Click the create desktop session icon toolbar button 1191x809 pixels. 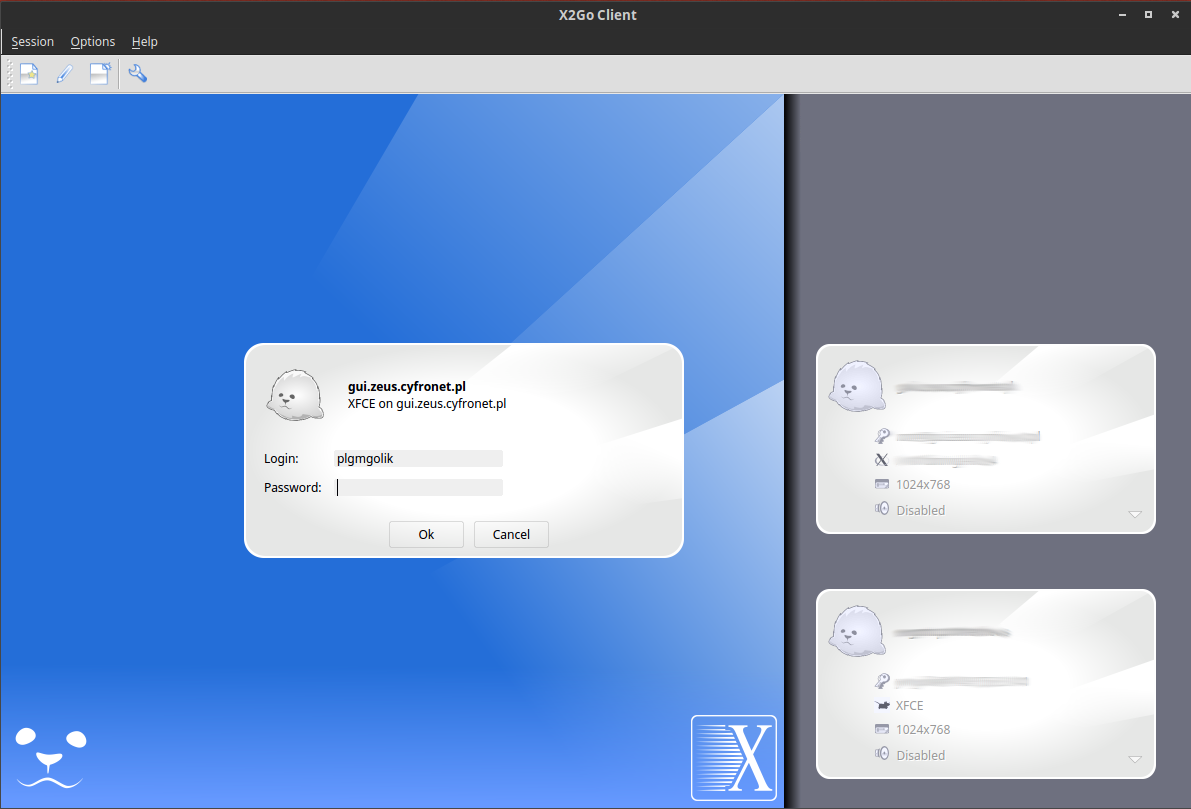pos(100,74)
